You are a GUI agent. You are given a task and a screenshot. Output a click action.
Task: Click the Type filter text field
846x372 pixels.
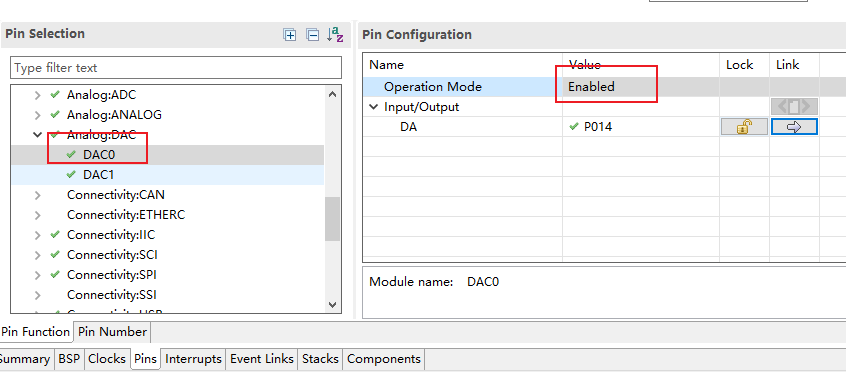pos(176,68)
